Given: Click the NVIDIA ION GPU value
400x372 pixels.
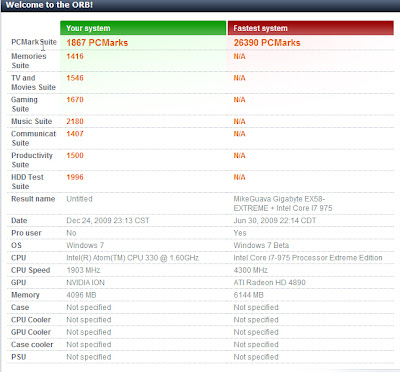Looking at the screenshot, I should coord(85,283).
